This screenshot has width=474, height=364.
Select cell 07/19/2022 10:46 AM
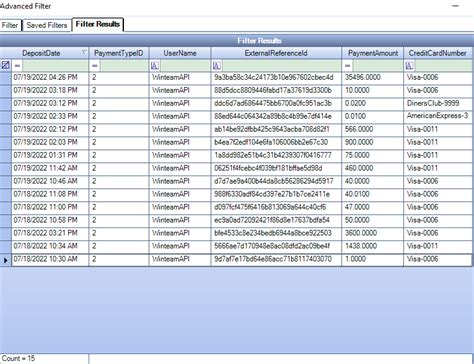click(50, 181)
